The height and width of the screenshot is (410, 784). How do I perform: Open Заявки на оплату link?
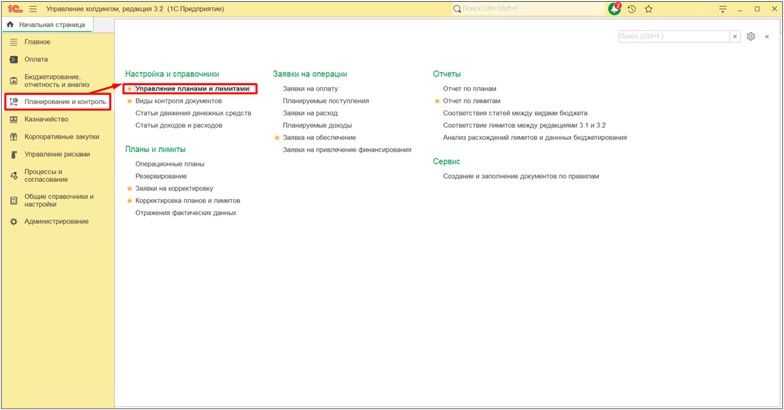click(310, 89)
